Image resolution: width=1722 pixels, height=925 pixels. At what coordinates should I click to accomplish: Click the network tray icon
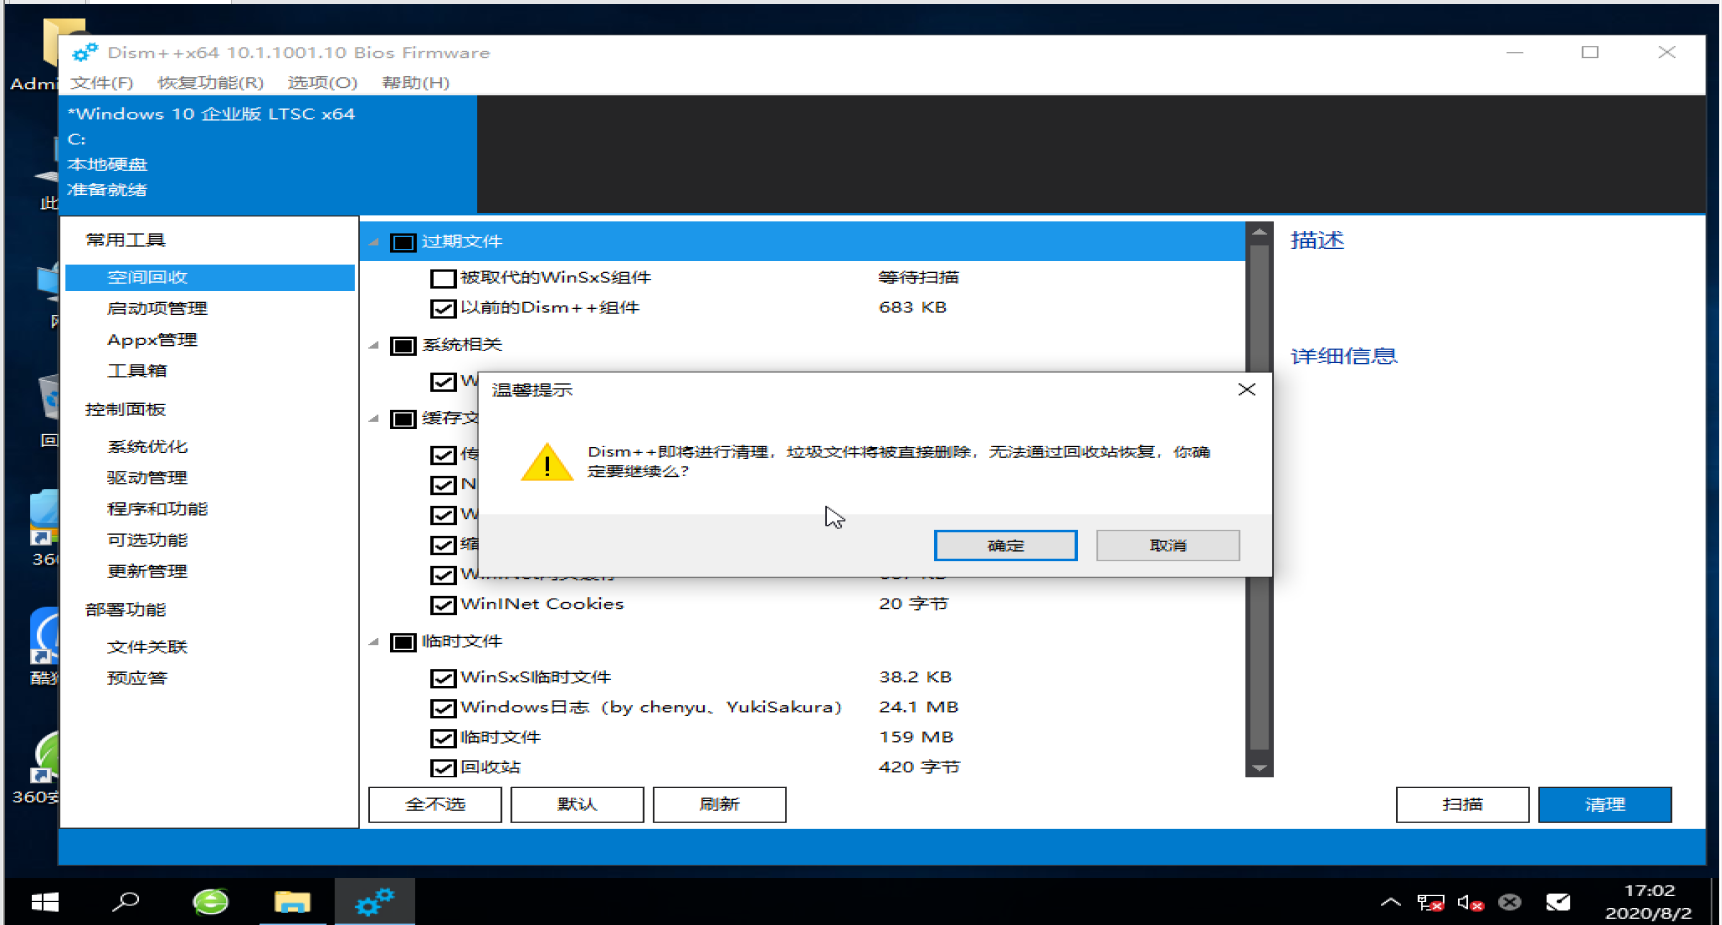[1430, 902]
